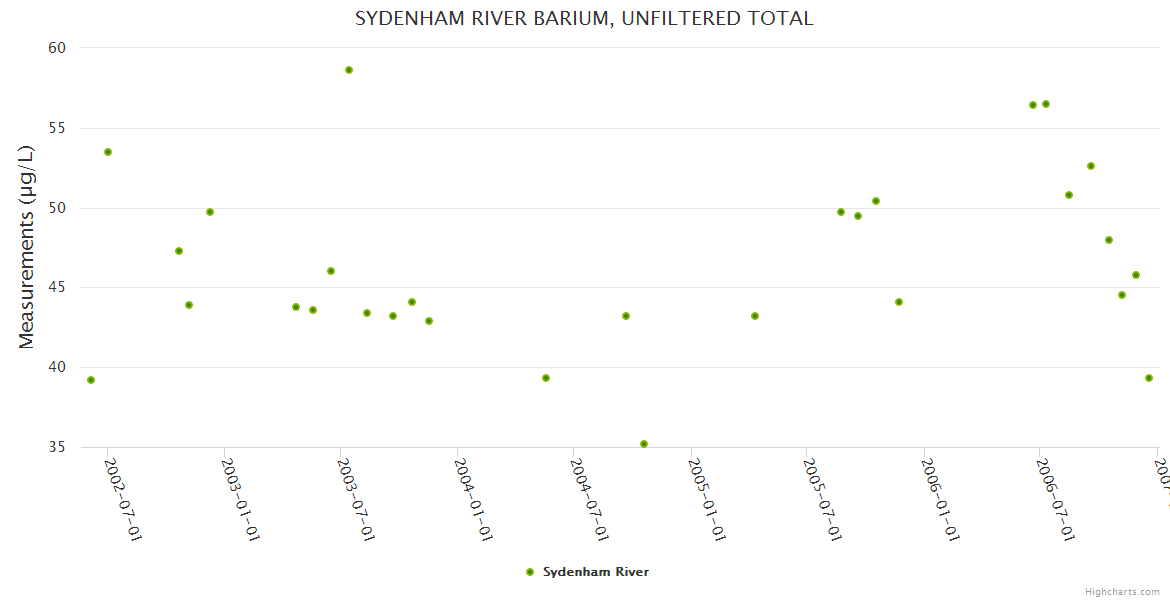Select the lowest data point near 35
1170x600 pixels.
644,444
